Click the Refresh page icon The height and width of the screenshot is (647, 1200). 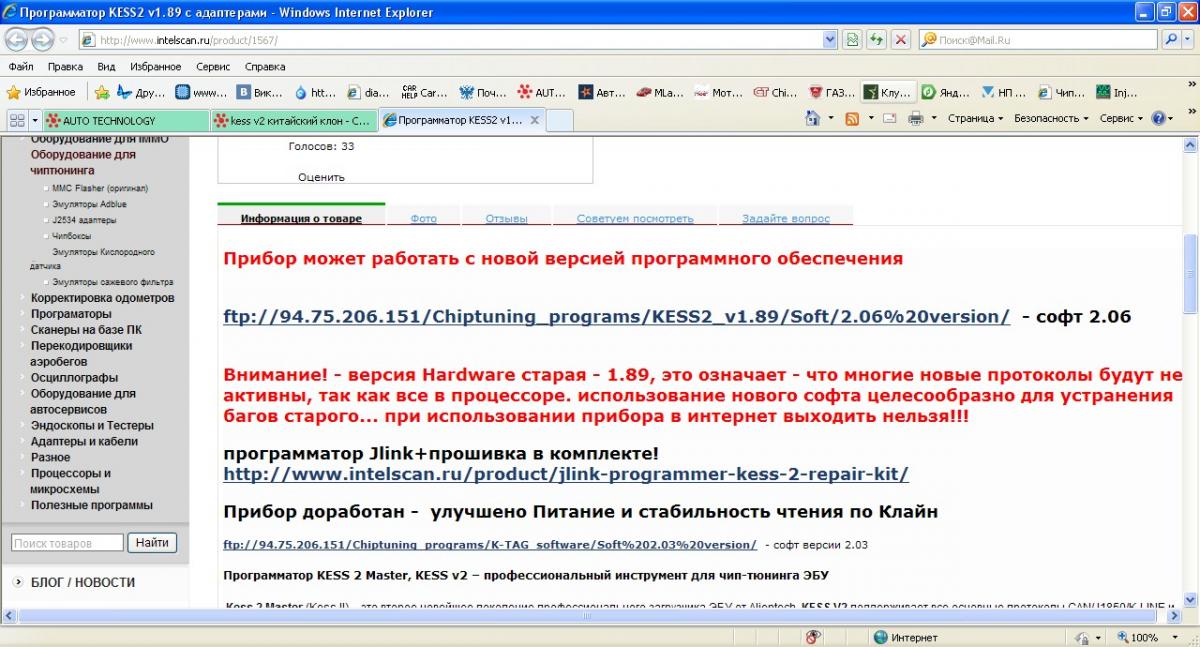click(x=876, y=40)
